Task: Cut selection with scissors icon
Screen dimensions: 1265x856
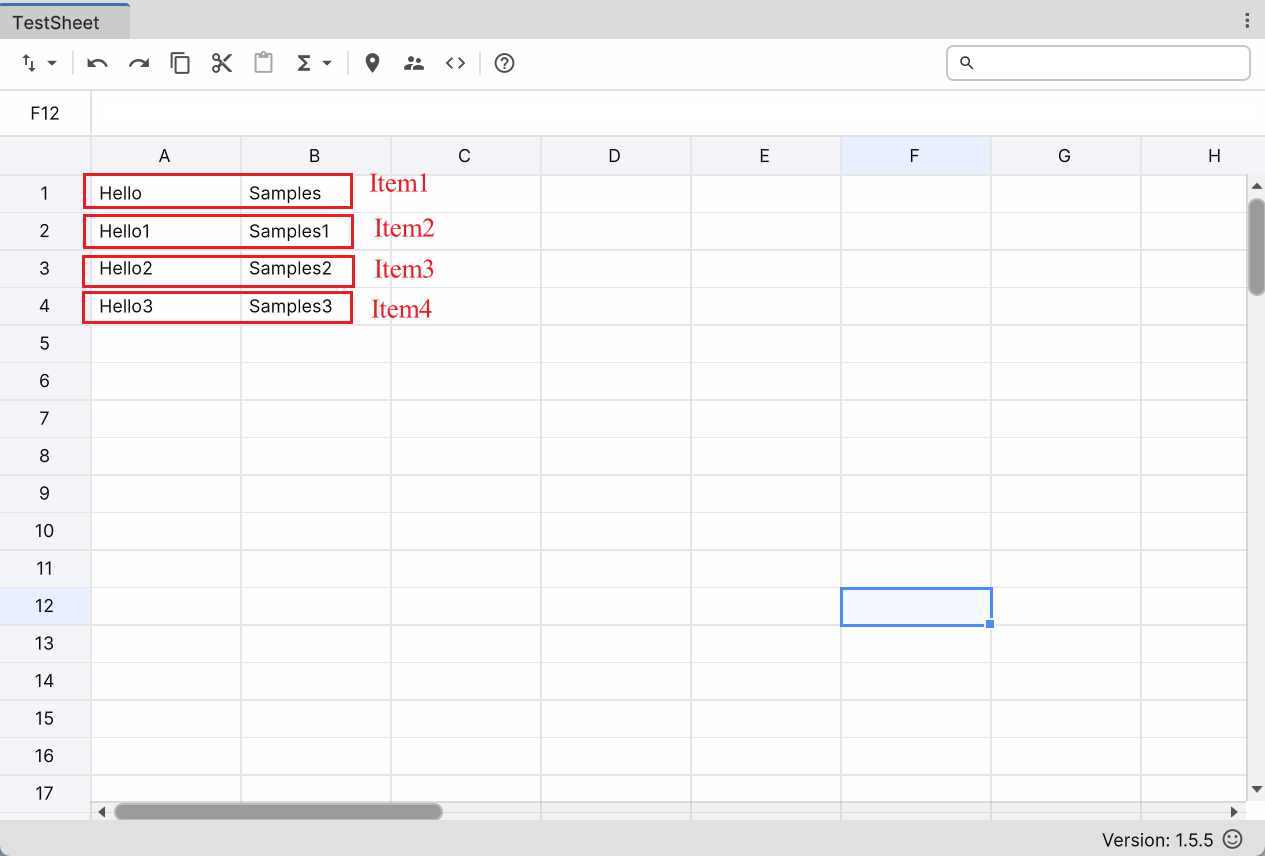Action: [x=222, y=63]
